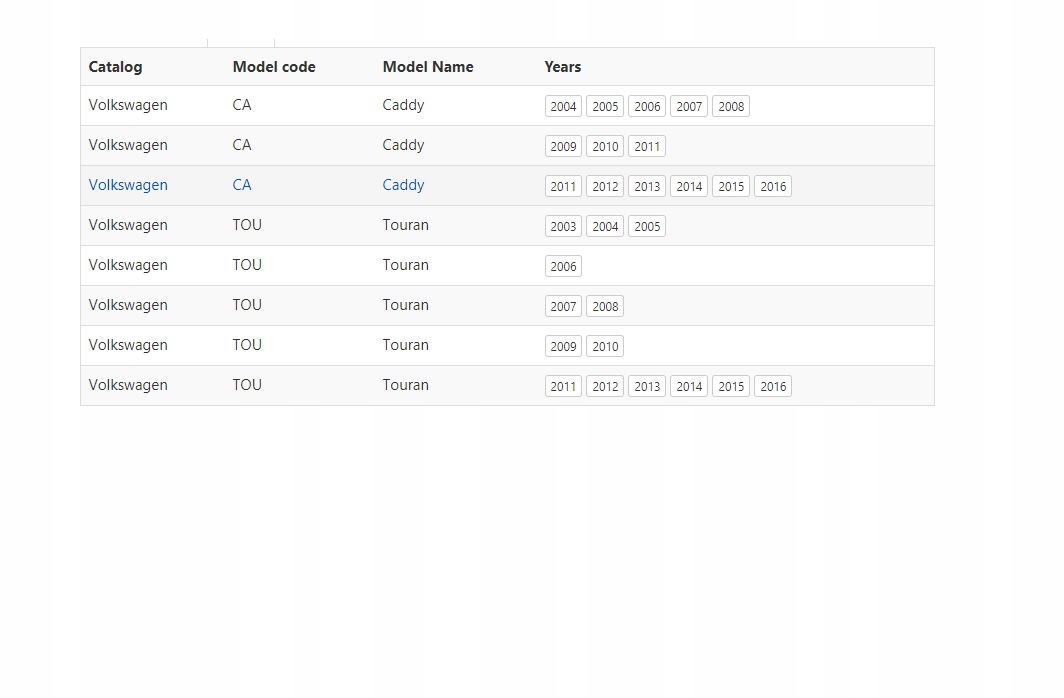1064x698 pixels.
Task: Click the Model code column header
Action: [274, 67]
